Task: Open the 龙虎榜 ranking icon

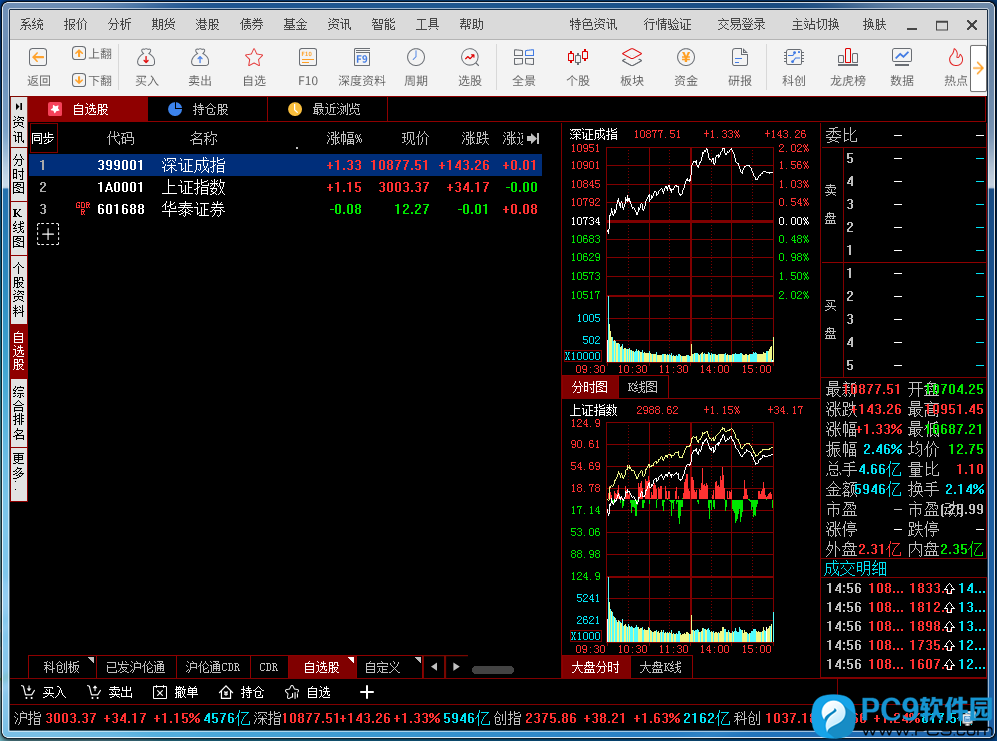Action: click(848, 58)
